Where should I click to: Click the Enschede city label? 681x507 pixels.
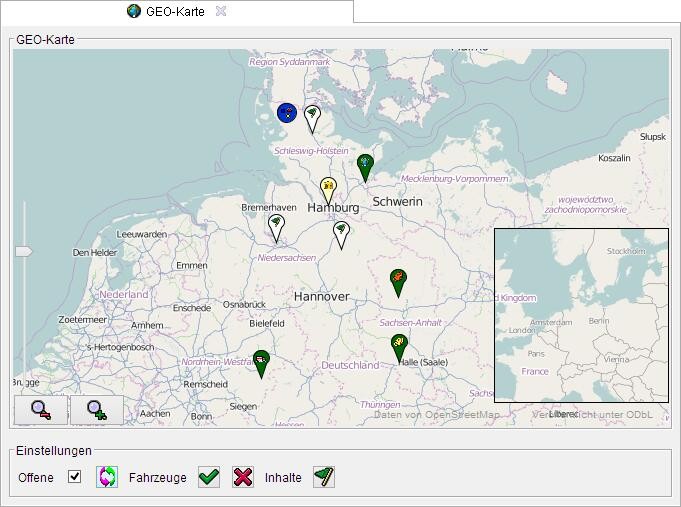(192, 308)
